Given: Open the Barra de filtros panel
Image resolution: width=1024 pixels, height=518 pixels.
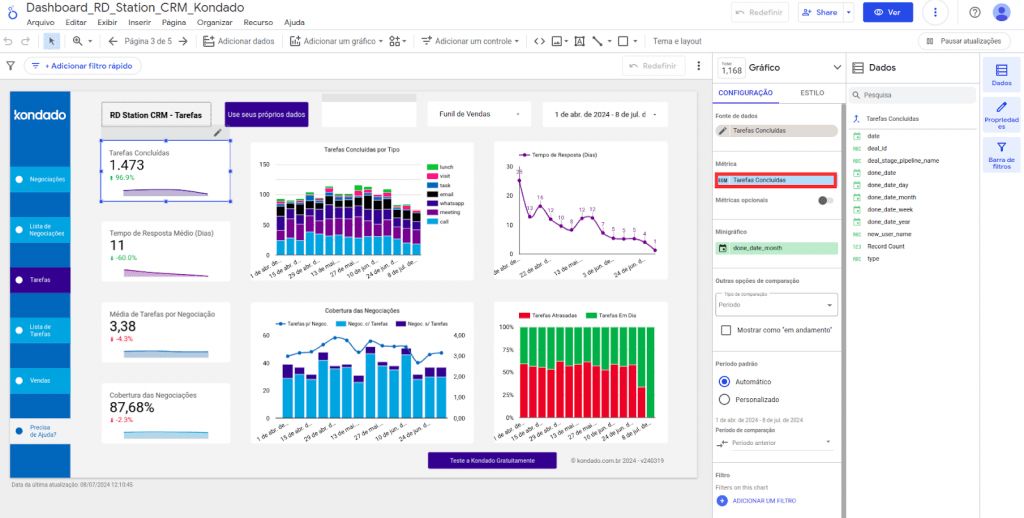Looking at the screenshot, I should click(1001, 157).
